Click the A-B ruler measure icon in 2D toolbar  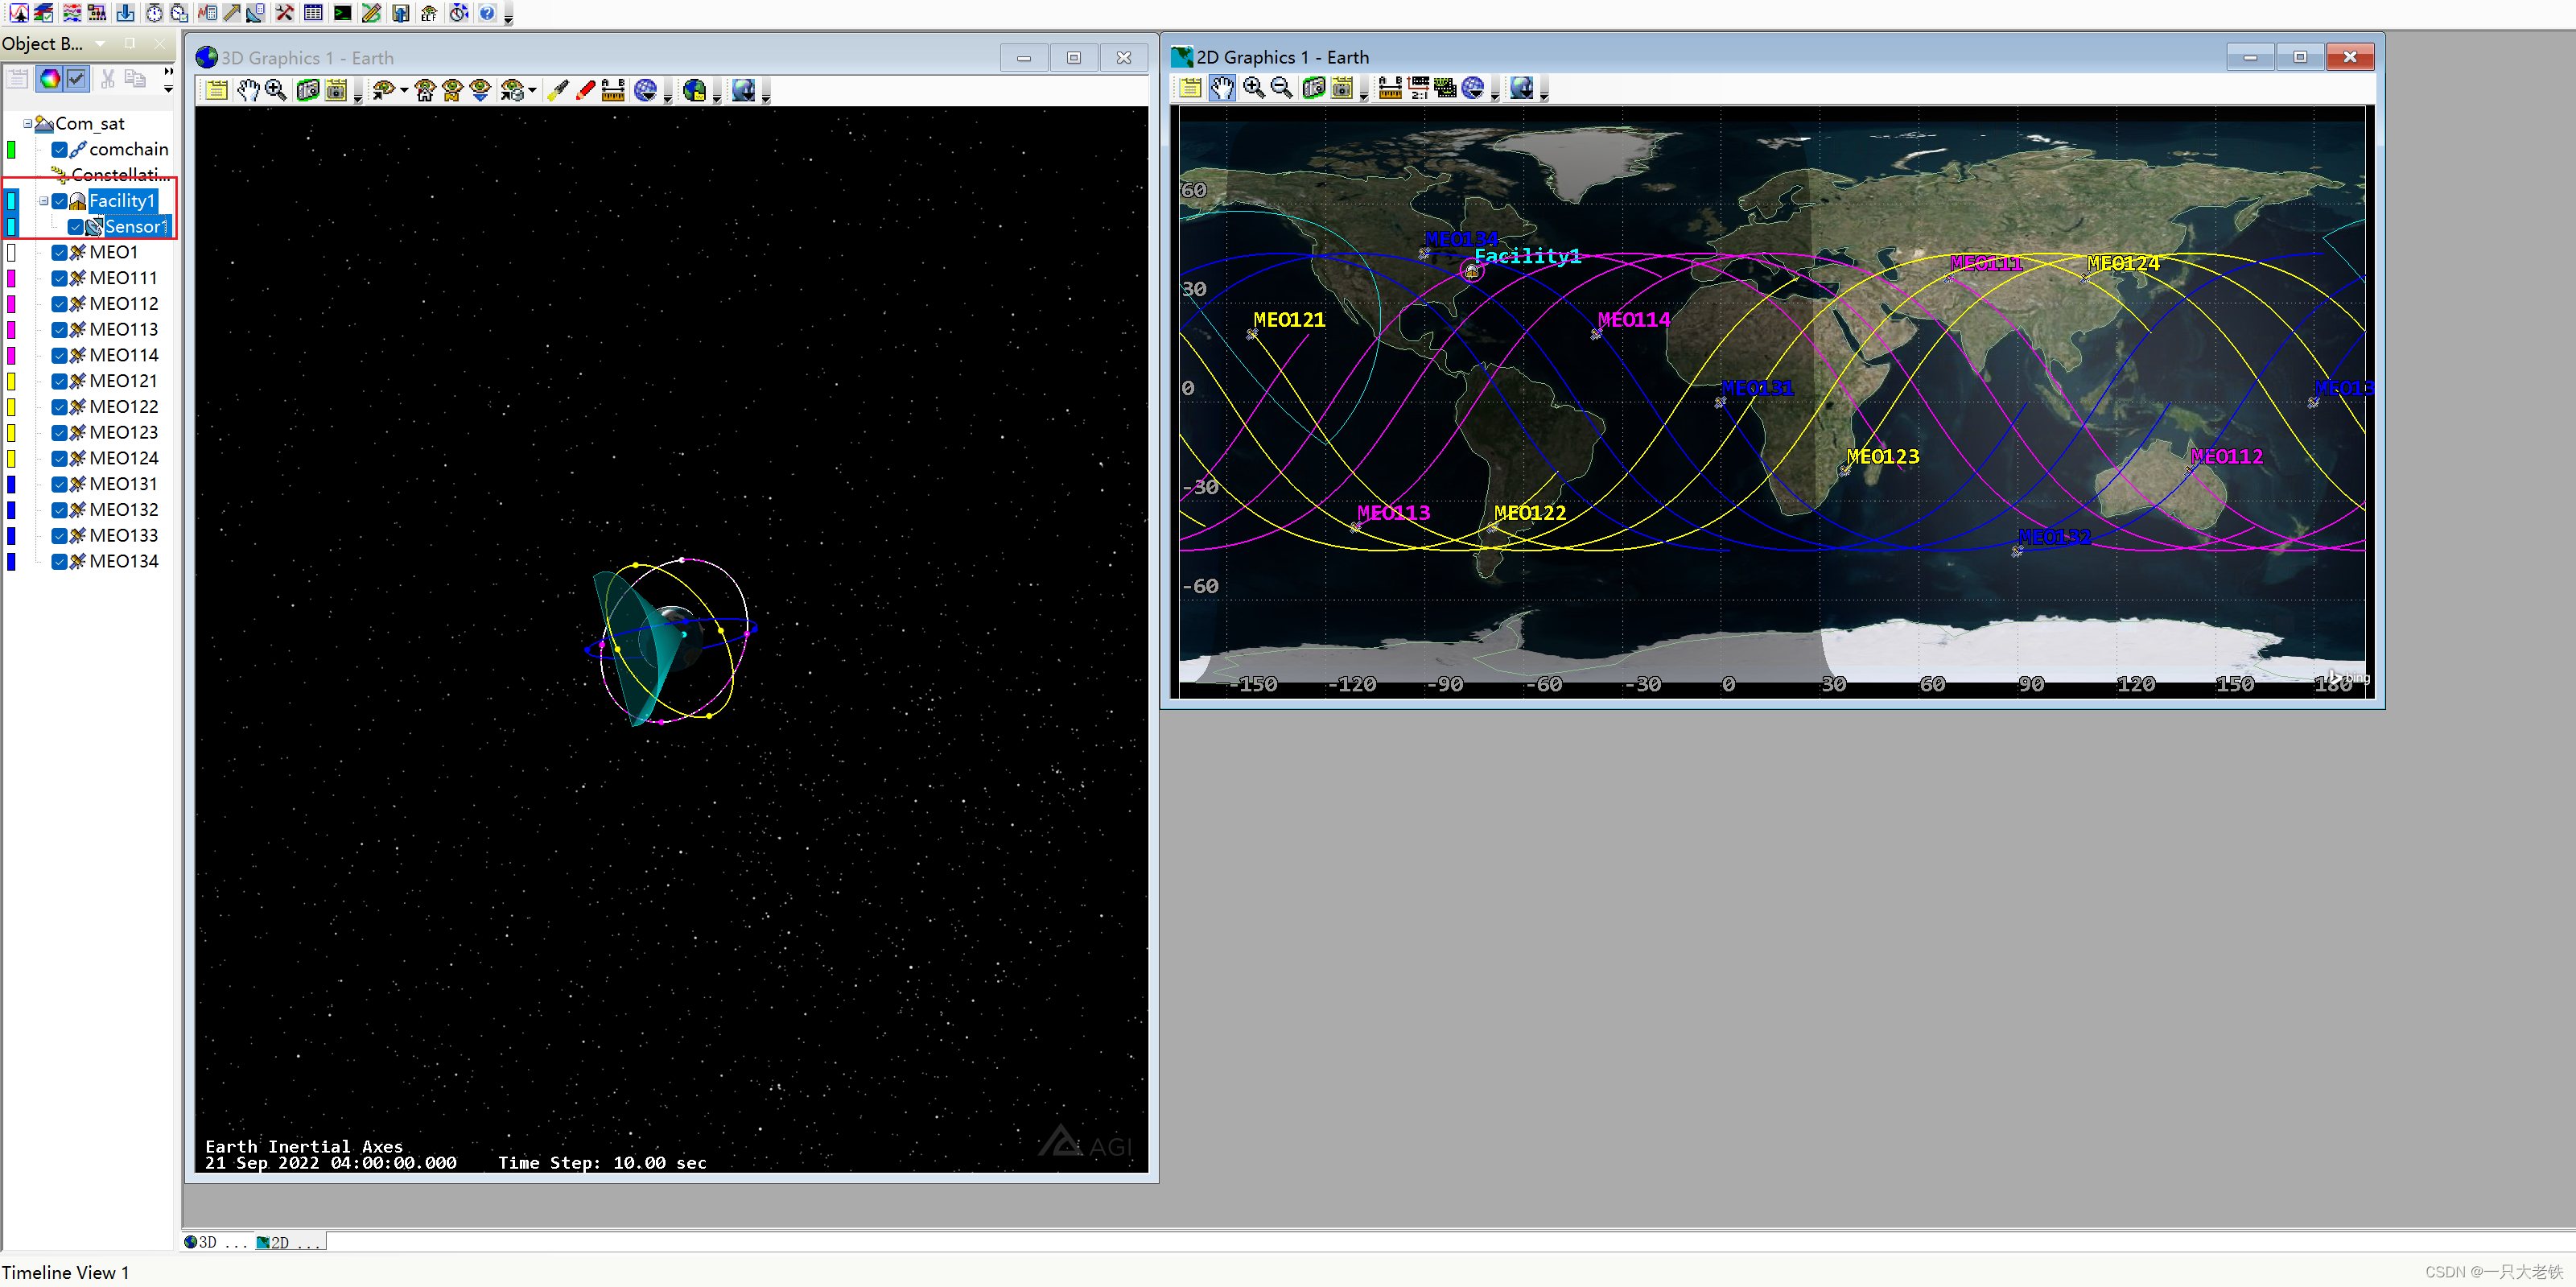point(1390,88)
